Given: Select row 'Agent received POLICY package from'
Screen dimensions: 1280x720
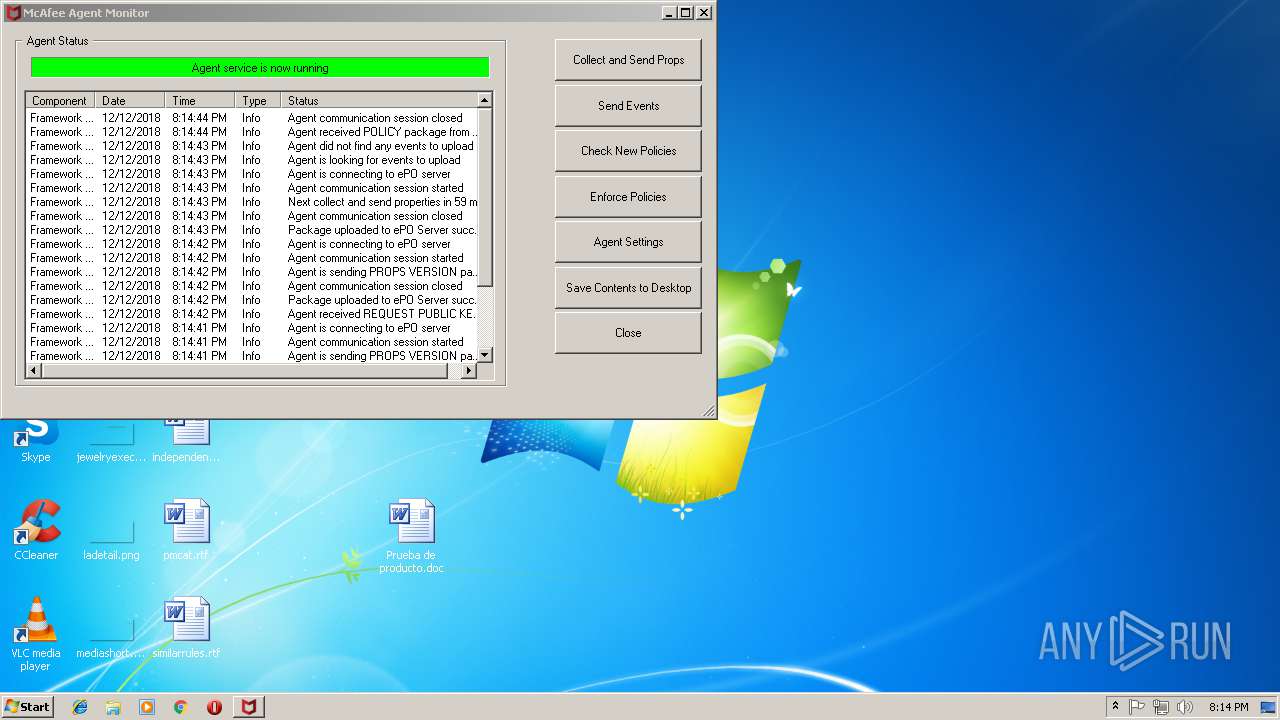Looking at the screenshot, I should 252,132.
